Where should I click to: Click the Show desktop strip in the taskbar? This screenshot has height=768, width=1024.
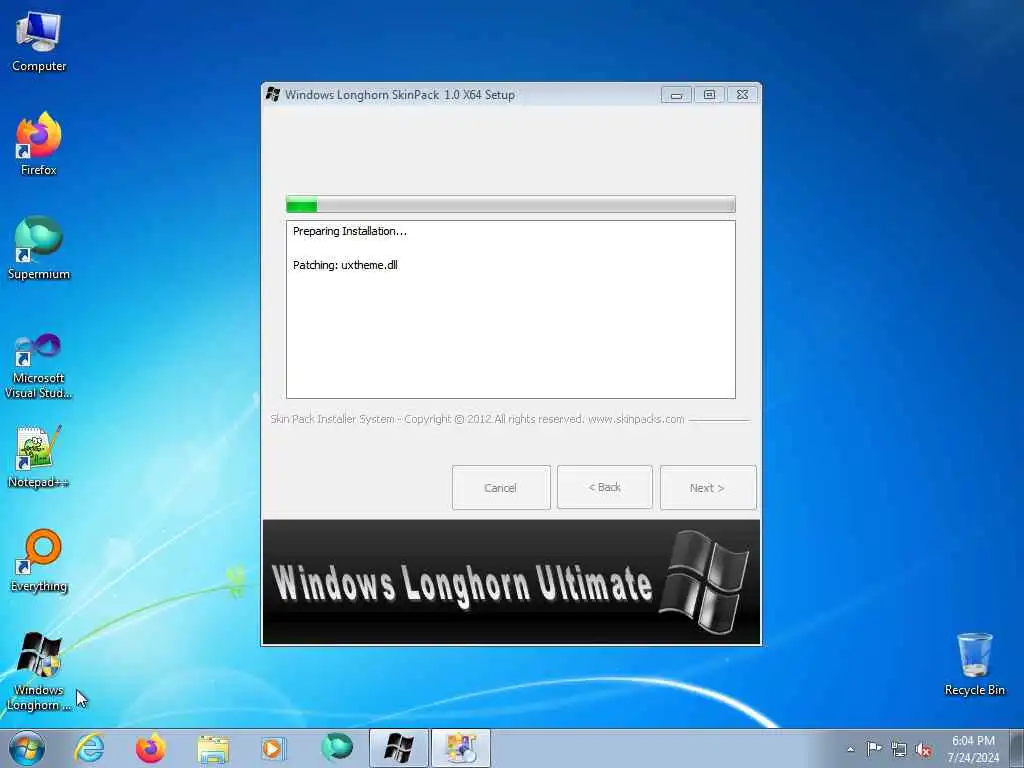1018,748
